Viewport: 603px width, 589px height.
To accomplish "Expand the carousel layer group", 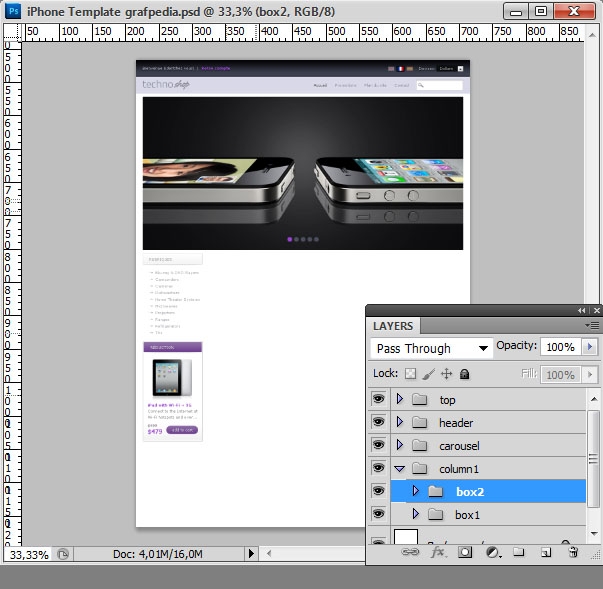I will click(400, 445).
